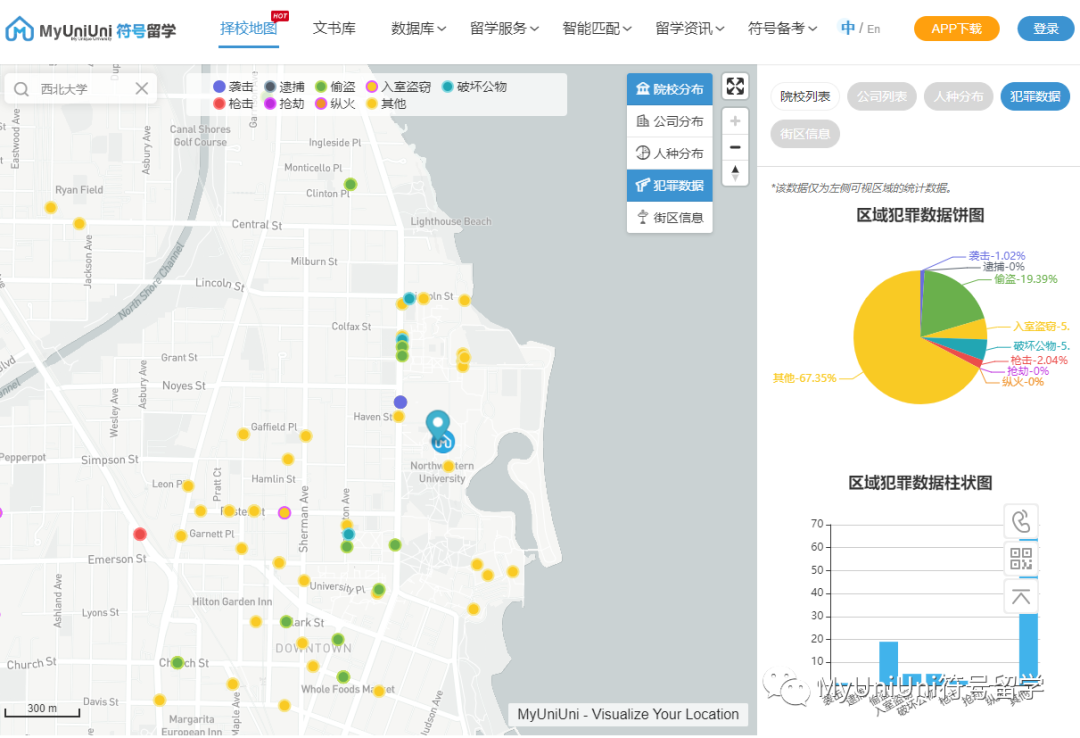The image size is (1080, 738).
Task: Switch to the 犯罪数据 panel tab
Action: click(1035, 96)
